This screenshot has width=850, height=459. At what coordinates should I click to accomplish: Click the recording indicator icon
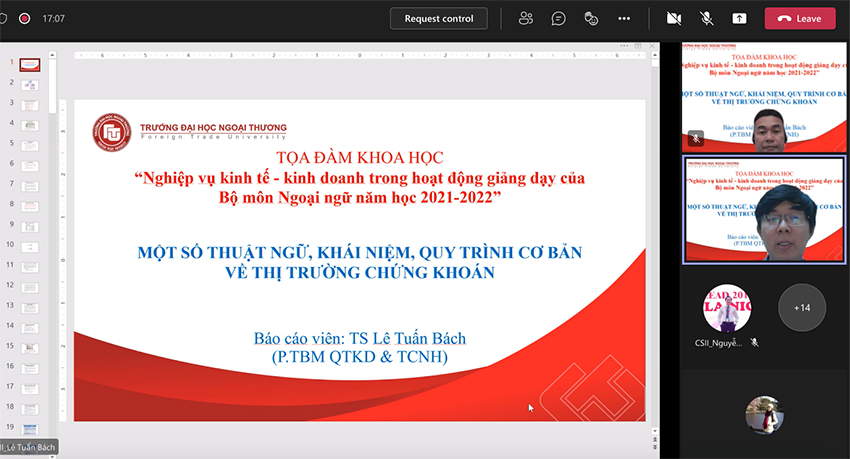tap(24, 18)
